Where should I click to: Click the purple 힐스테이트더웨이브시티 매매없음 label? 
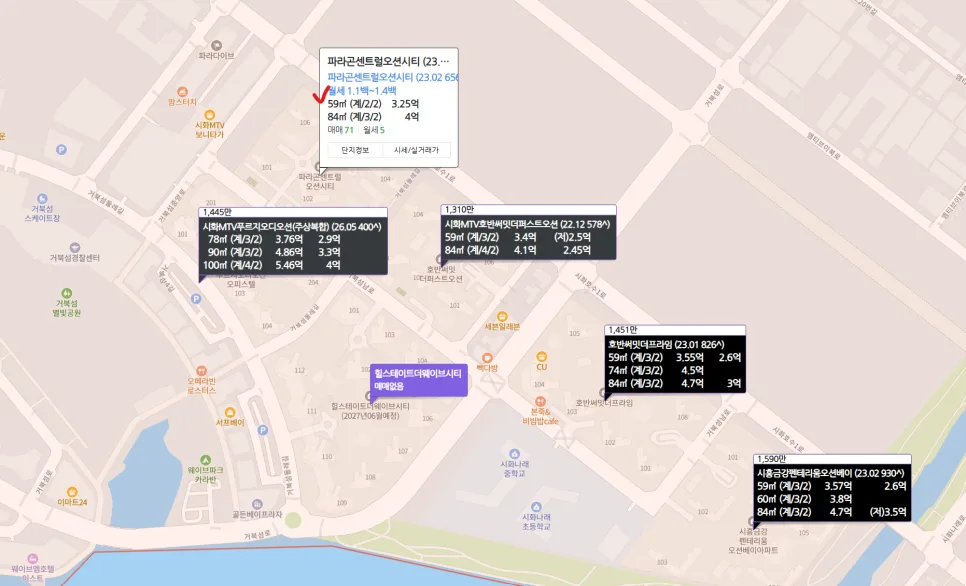point(418,380)
